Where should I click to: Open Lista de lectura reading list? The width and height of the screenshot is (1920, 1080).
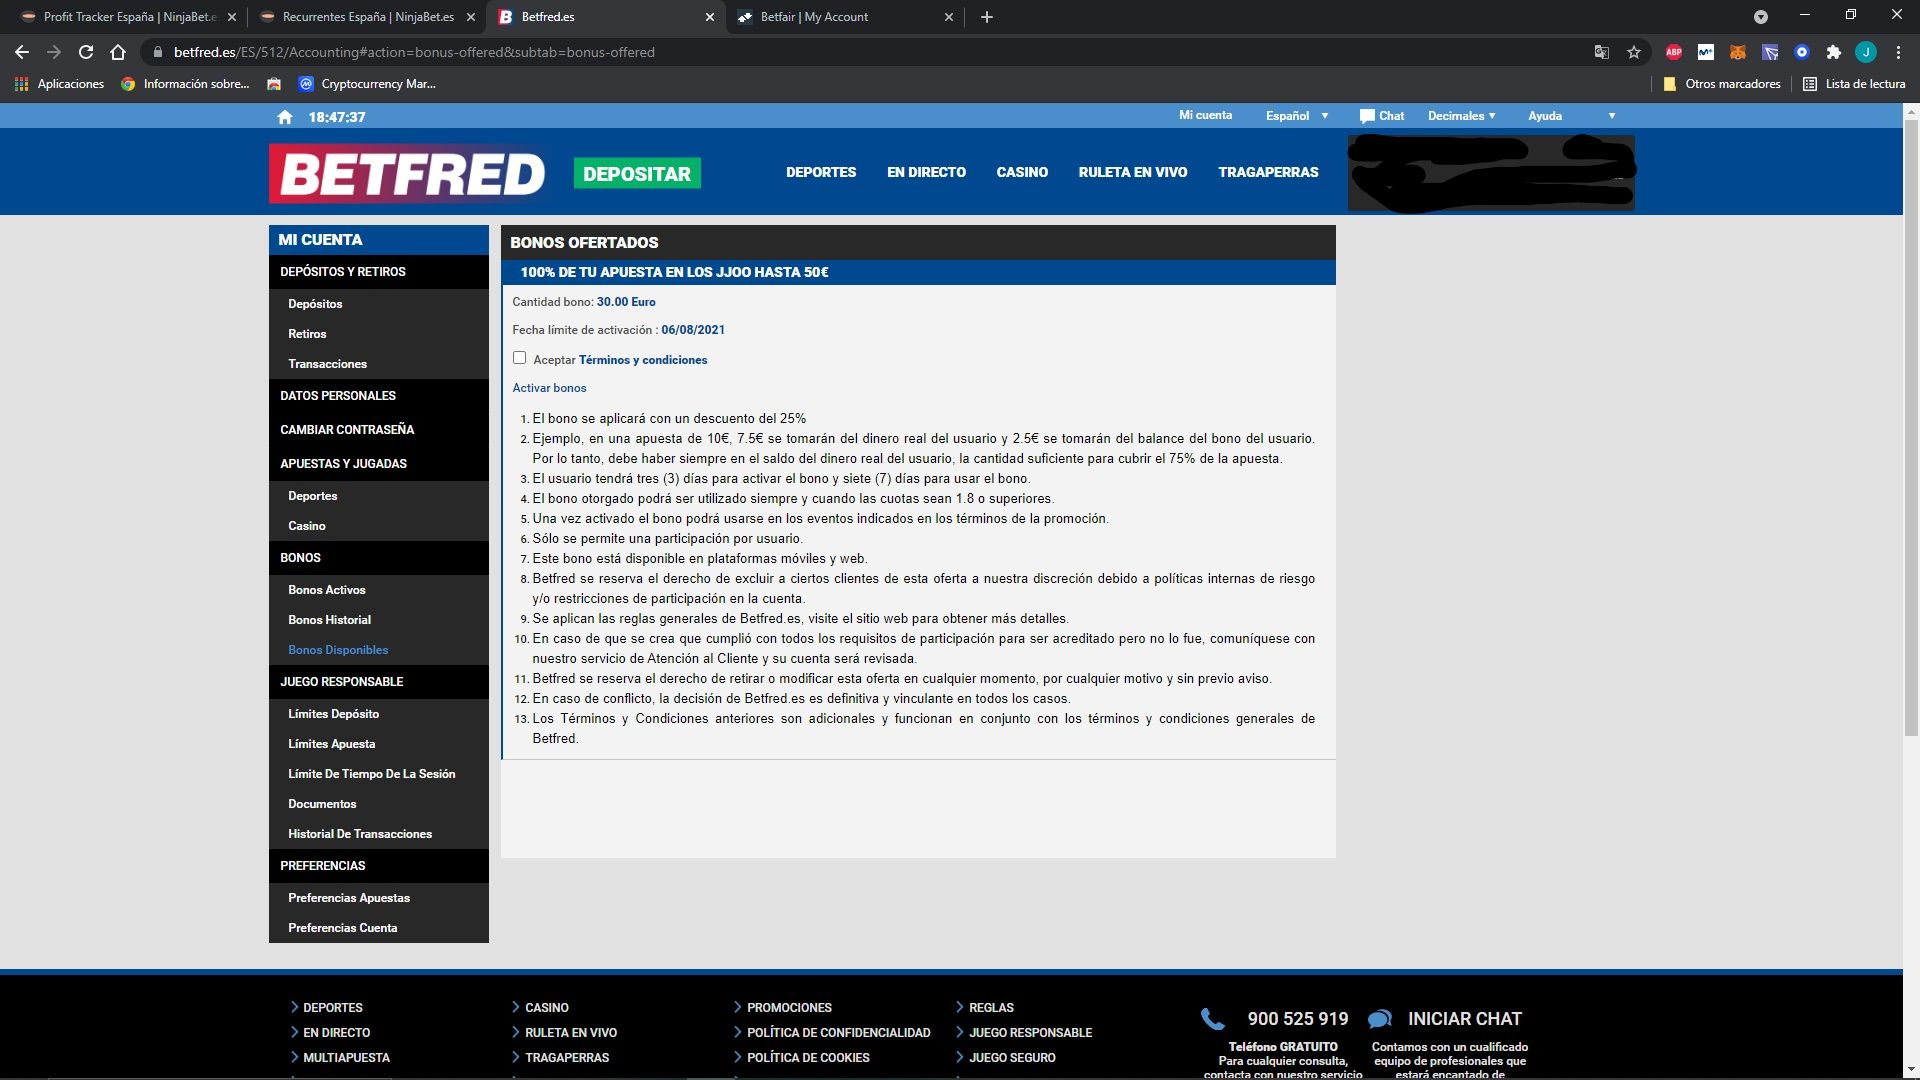pyautogui.click(x=1854, y=84)
